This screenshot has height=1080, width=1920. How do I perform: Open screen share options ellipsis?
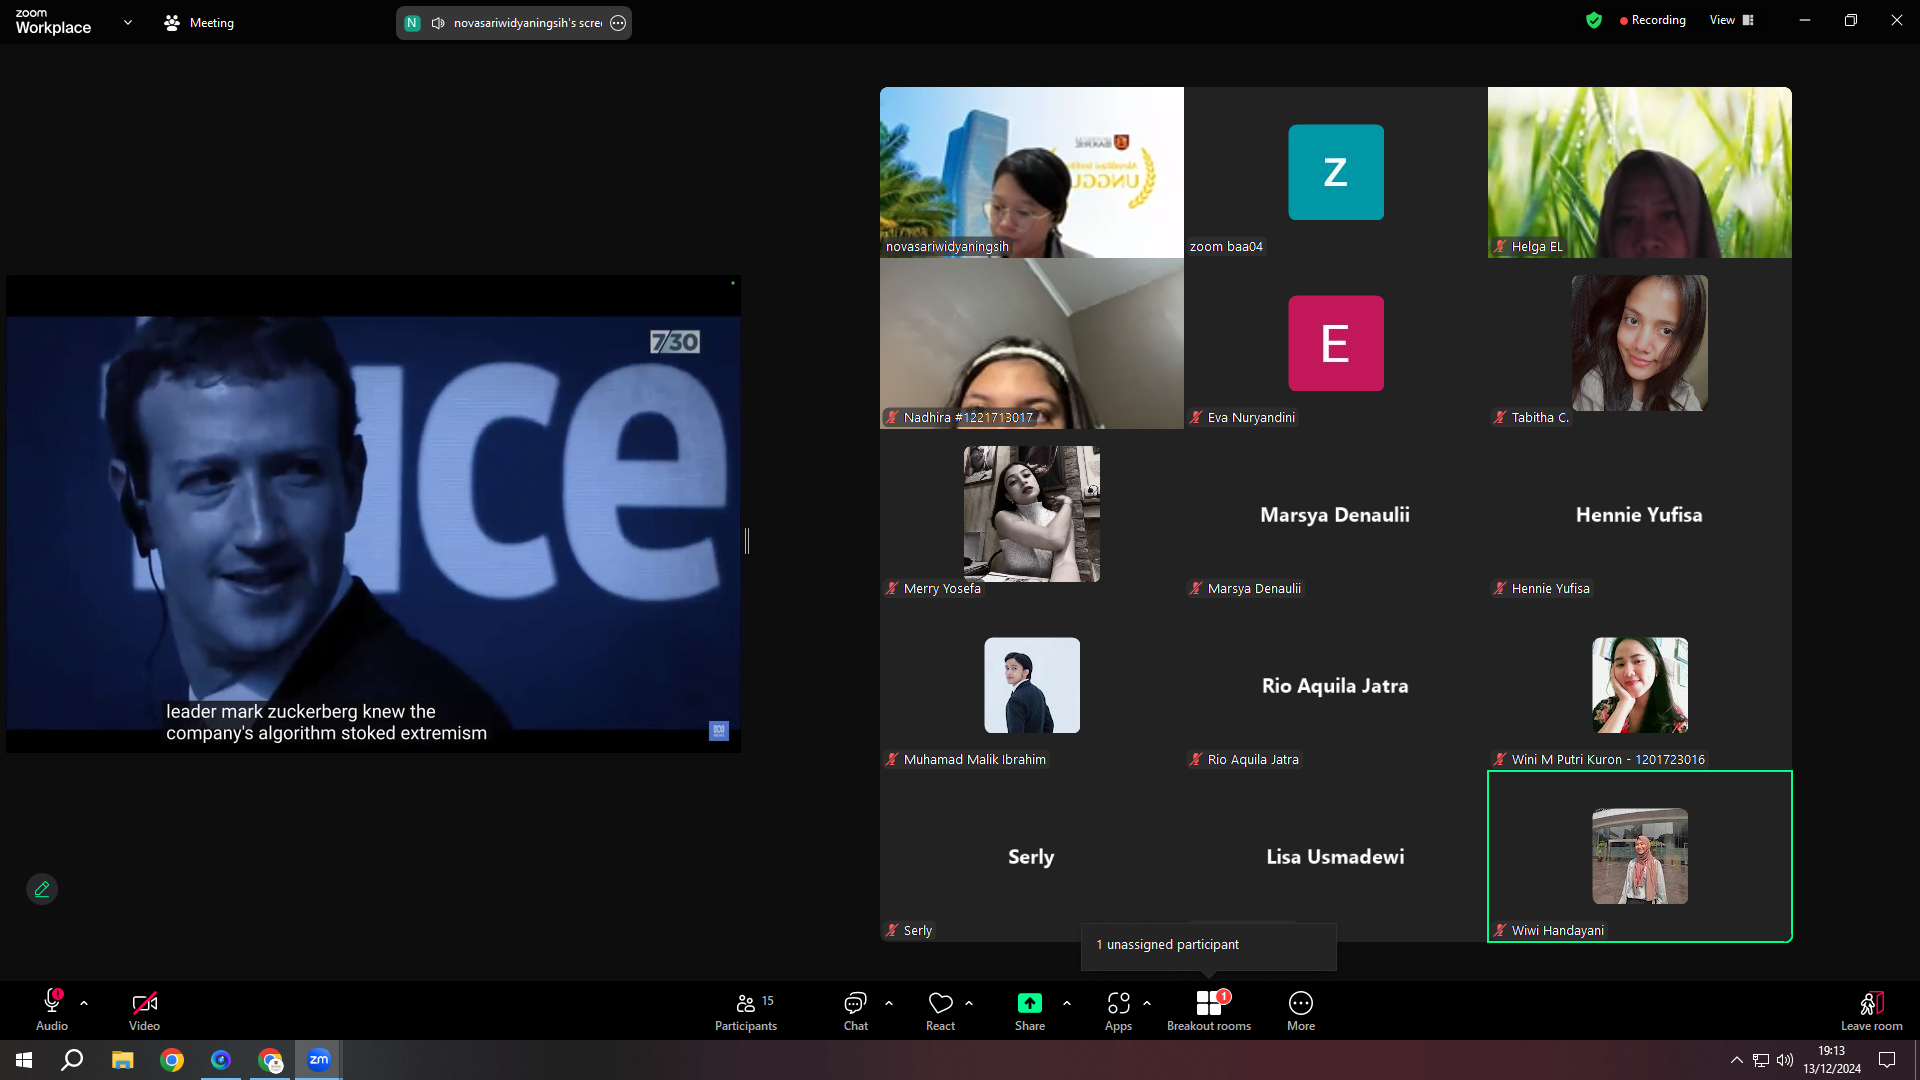618,23
